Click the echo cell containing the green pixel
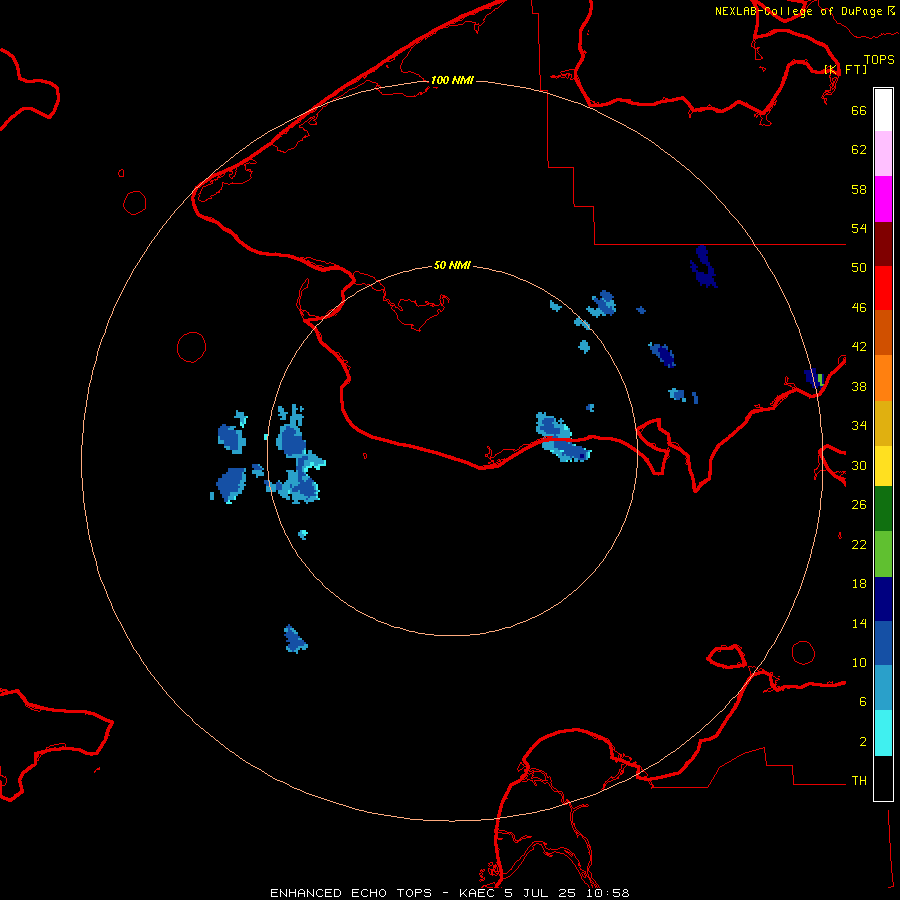Screen dimensions: 900x900 [814, 379]
